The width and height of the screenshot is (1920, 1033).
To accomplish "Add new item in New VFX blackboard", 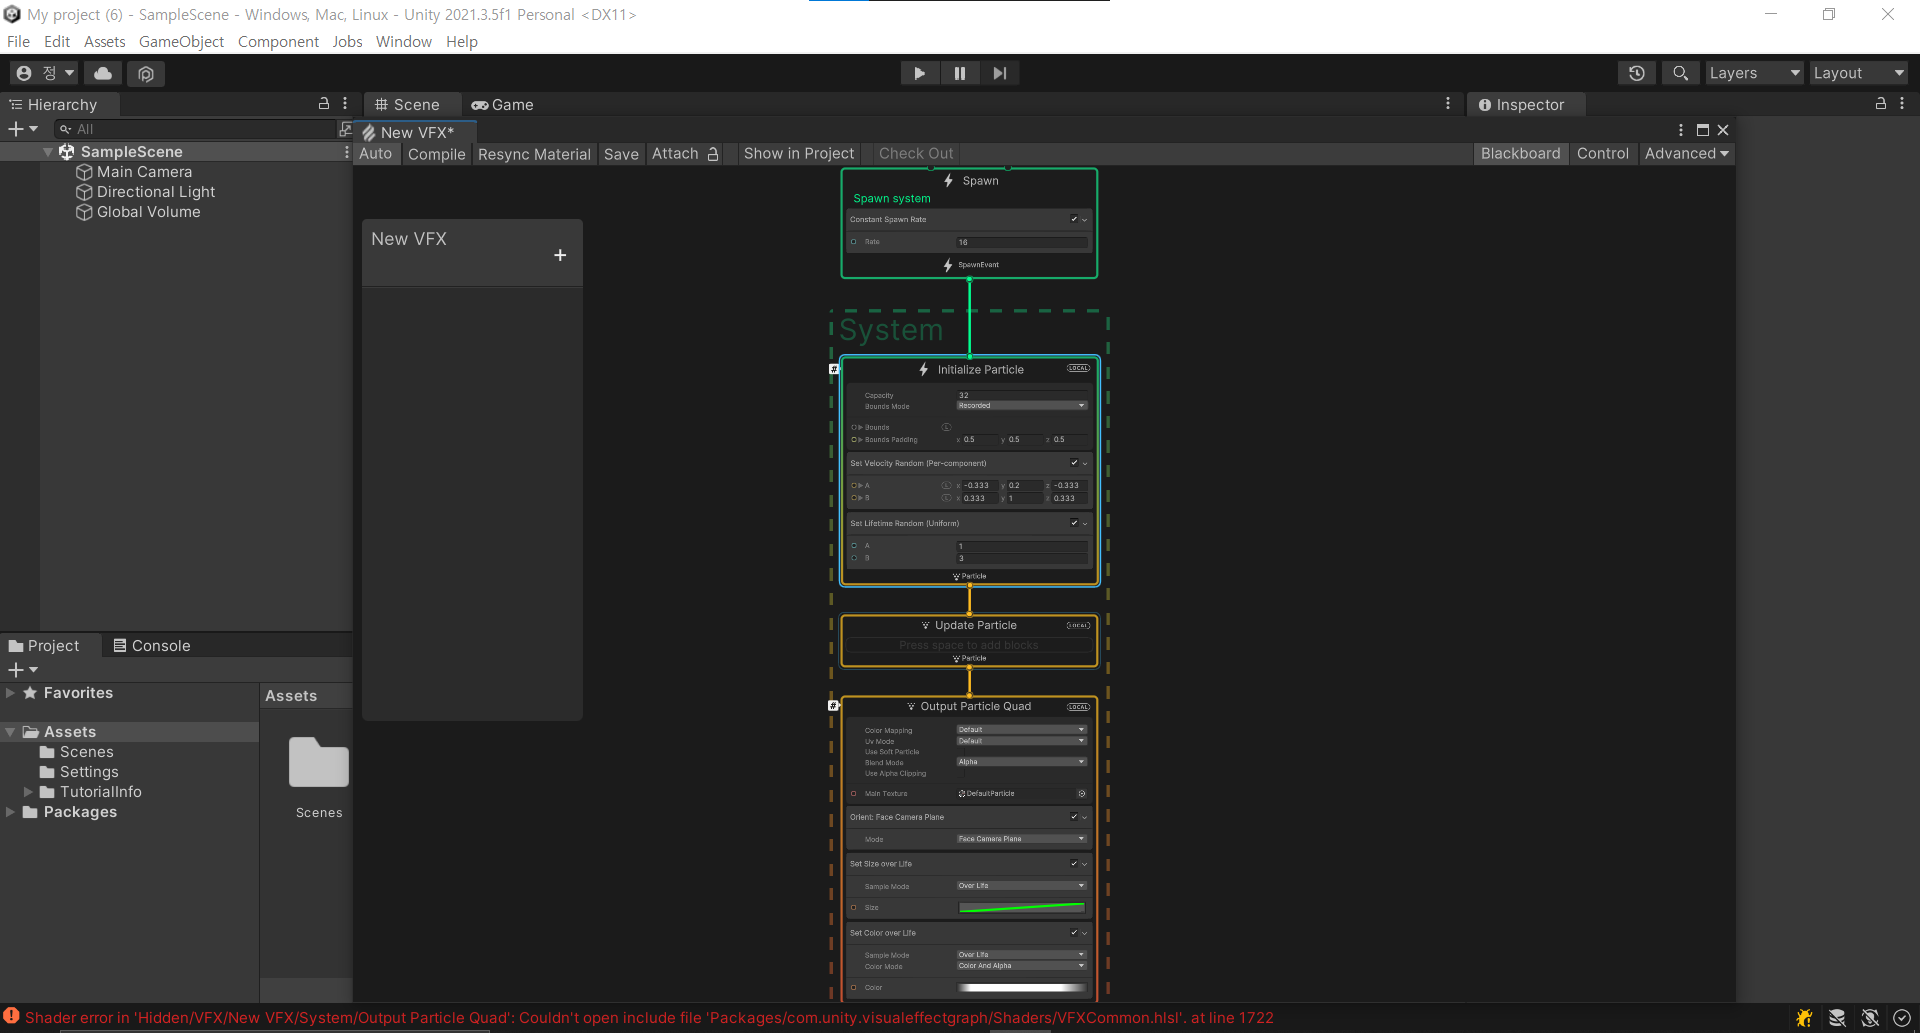I will coord(560,255).
